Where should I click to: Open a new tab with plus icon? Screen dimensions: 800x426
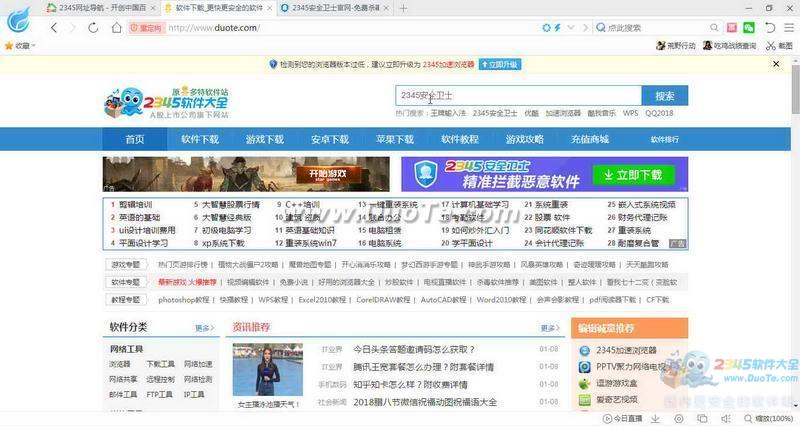point(403,8)
